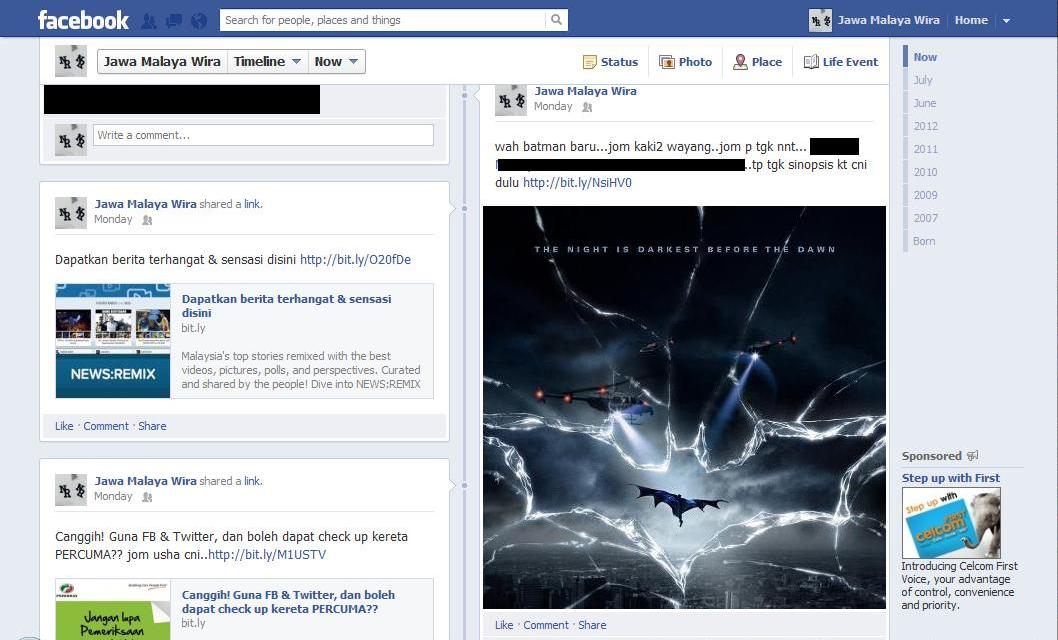Select Photo in composer bar

click(695, 62)
